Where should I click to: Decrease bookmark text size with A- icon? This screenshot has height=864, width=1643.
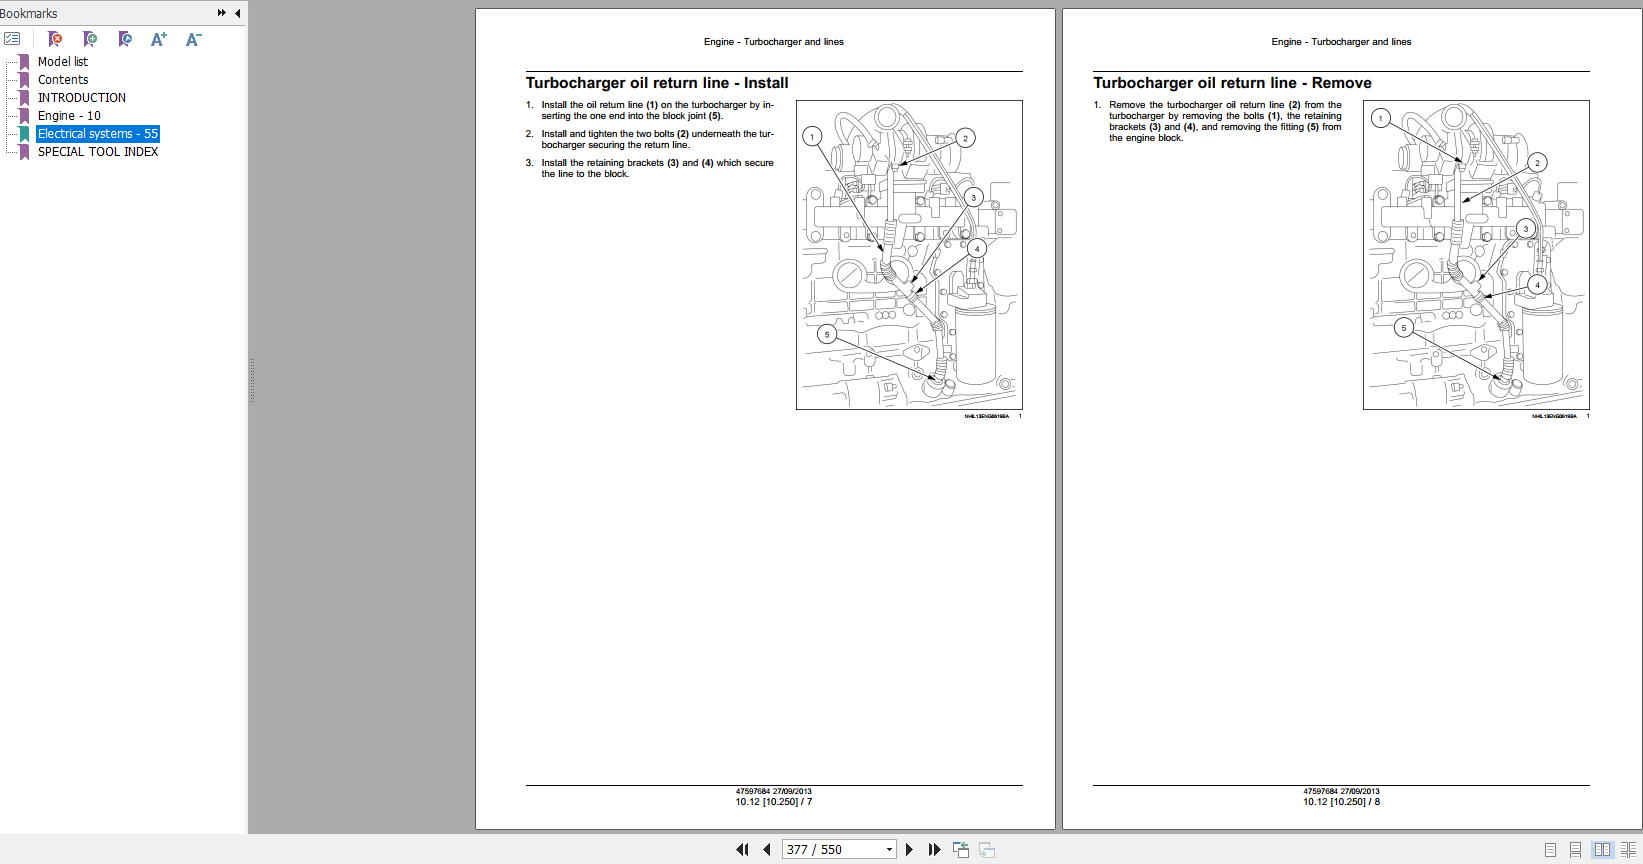tap(193, 39)
